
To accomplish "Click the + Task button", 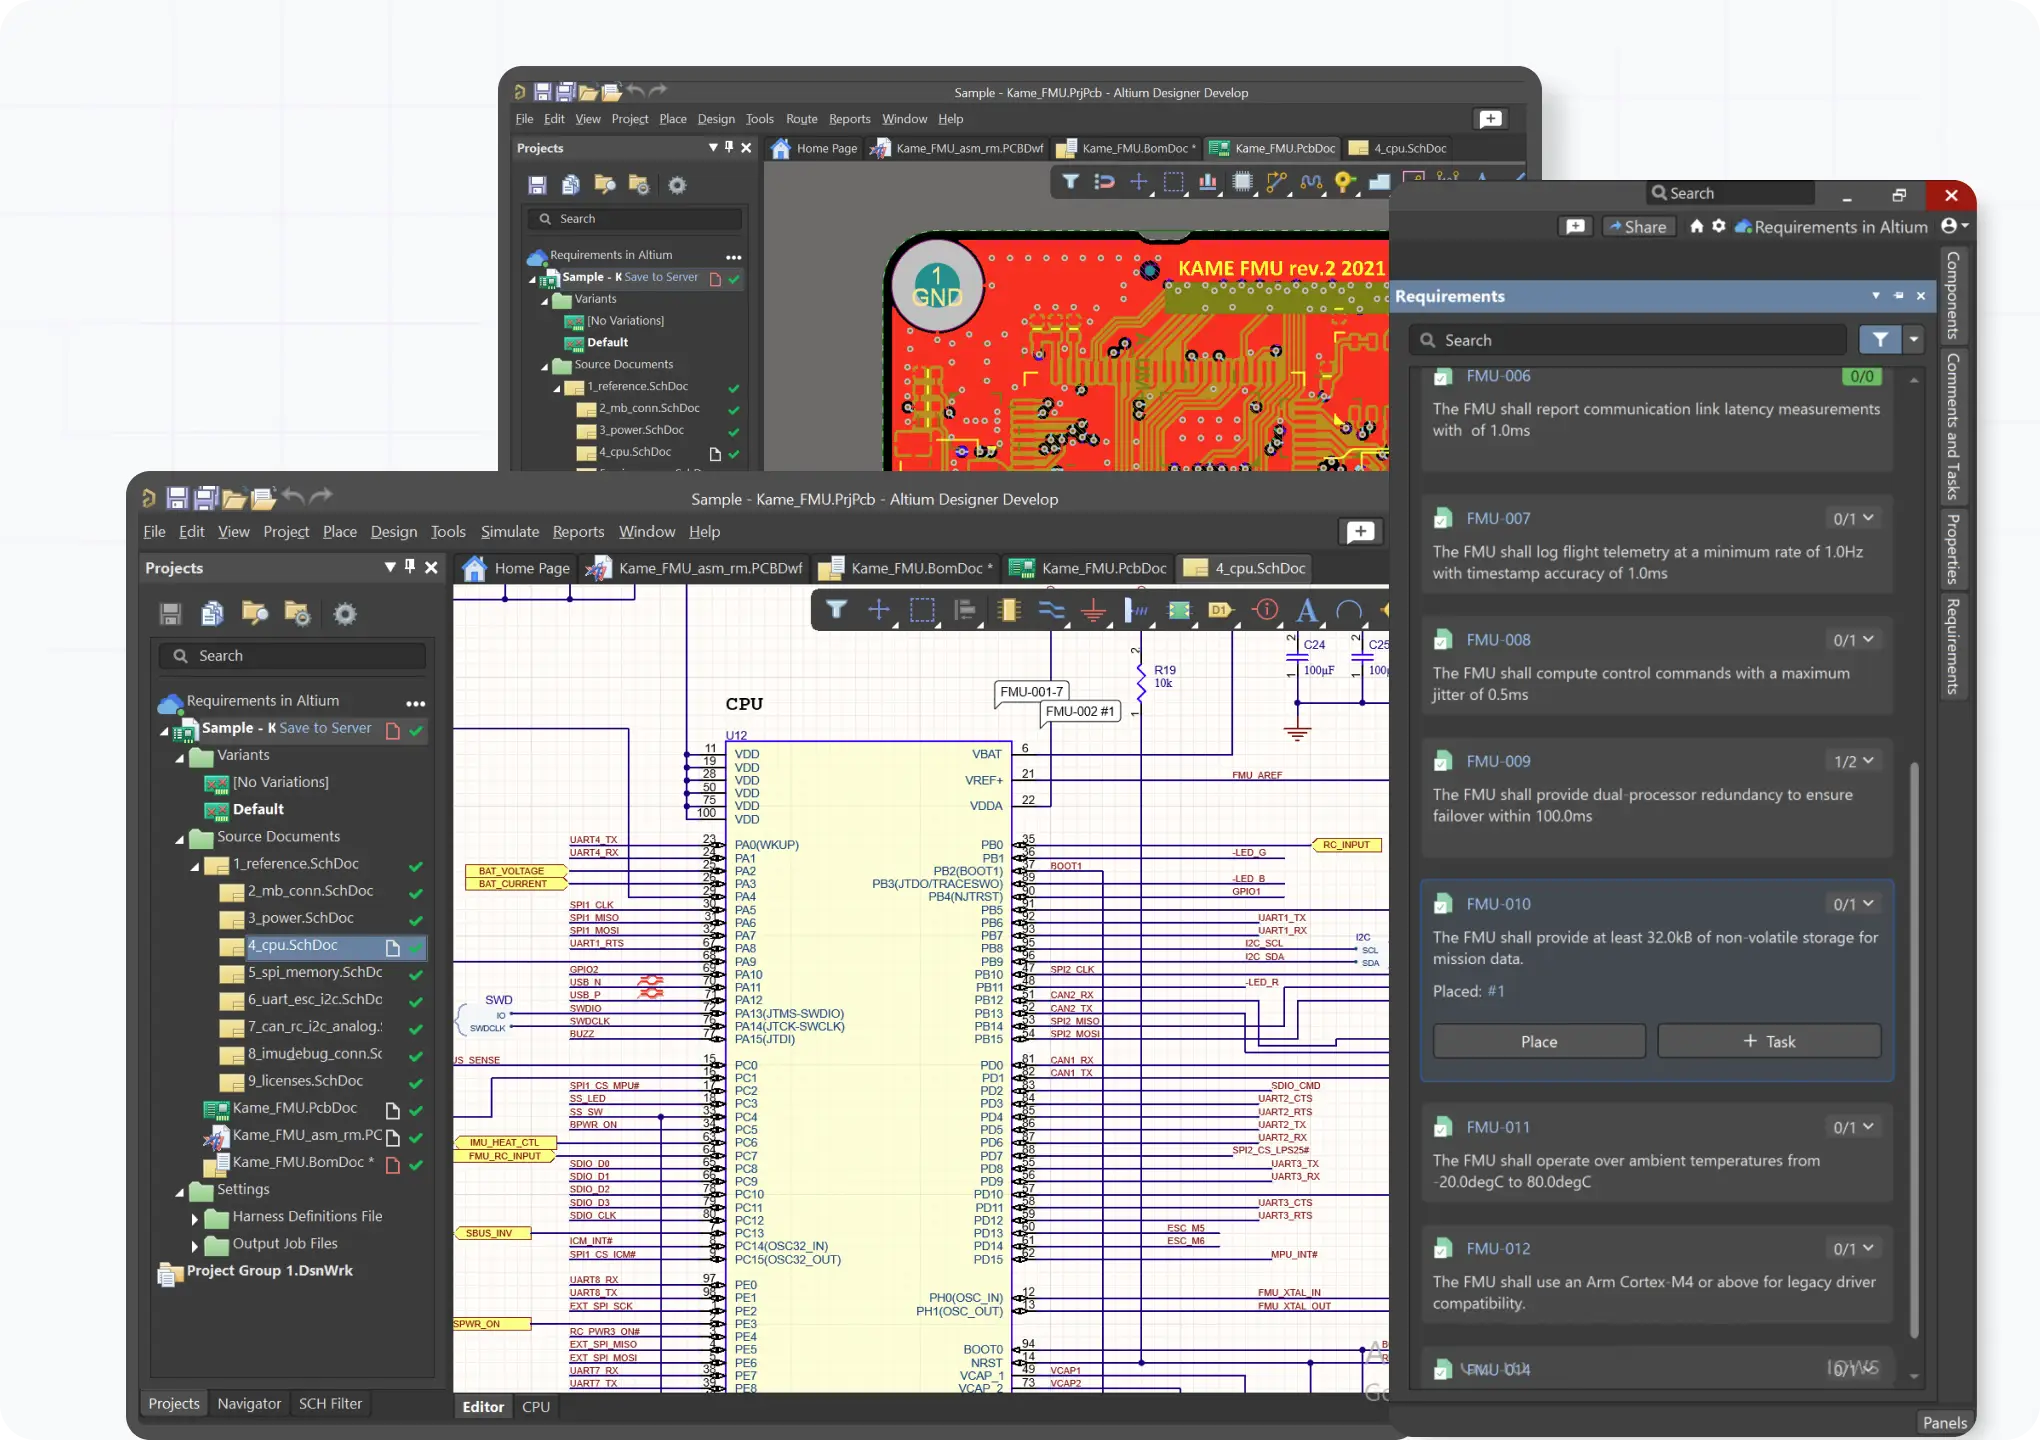I will coord(1769,1041).
